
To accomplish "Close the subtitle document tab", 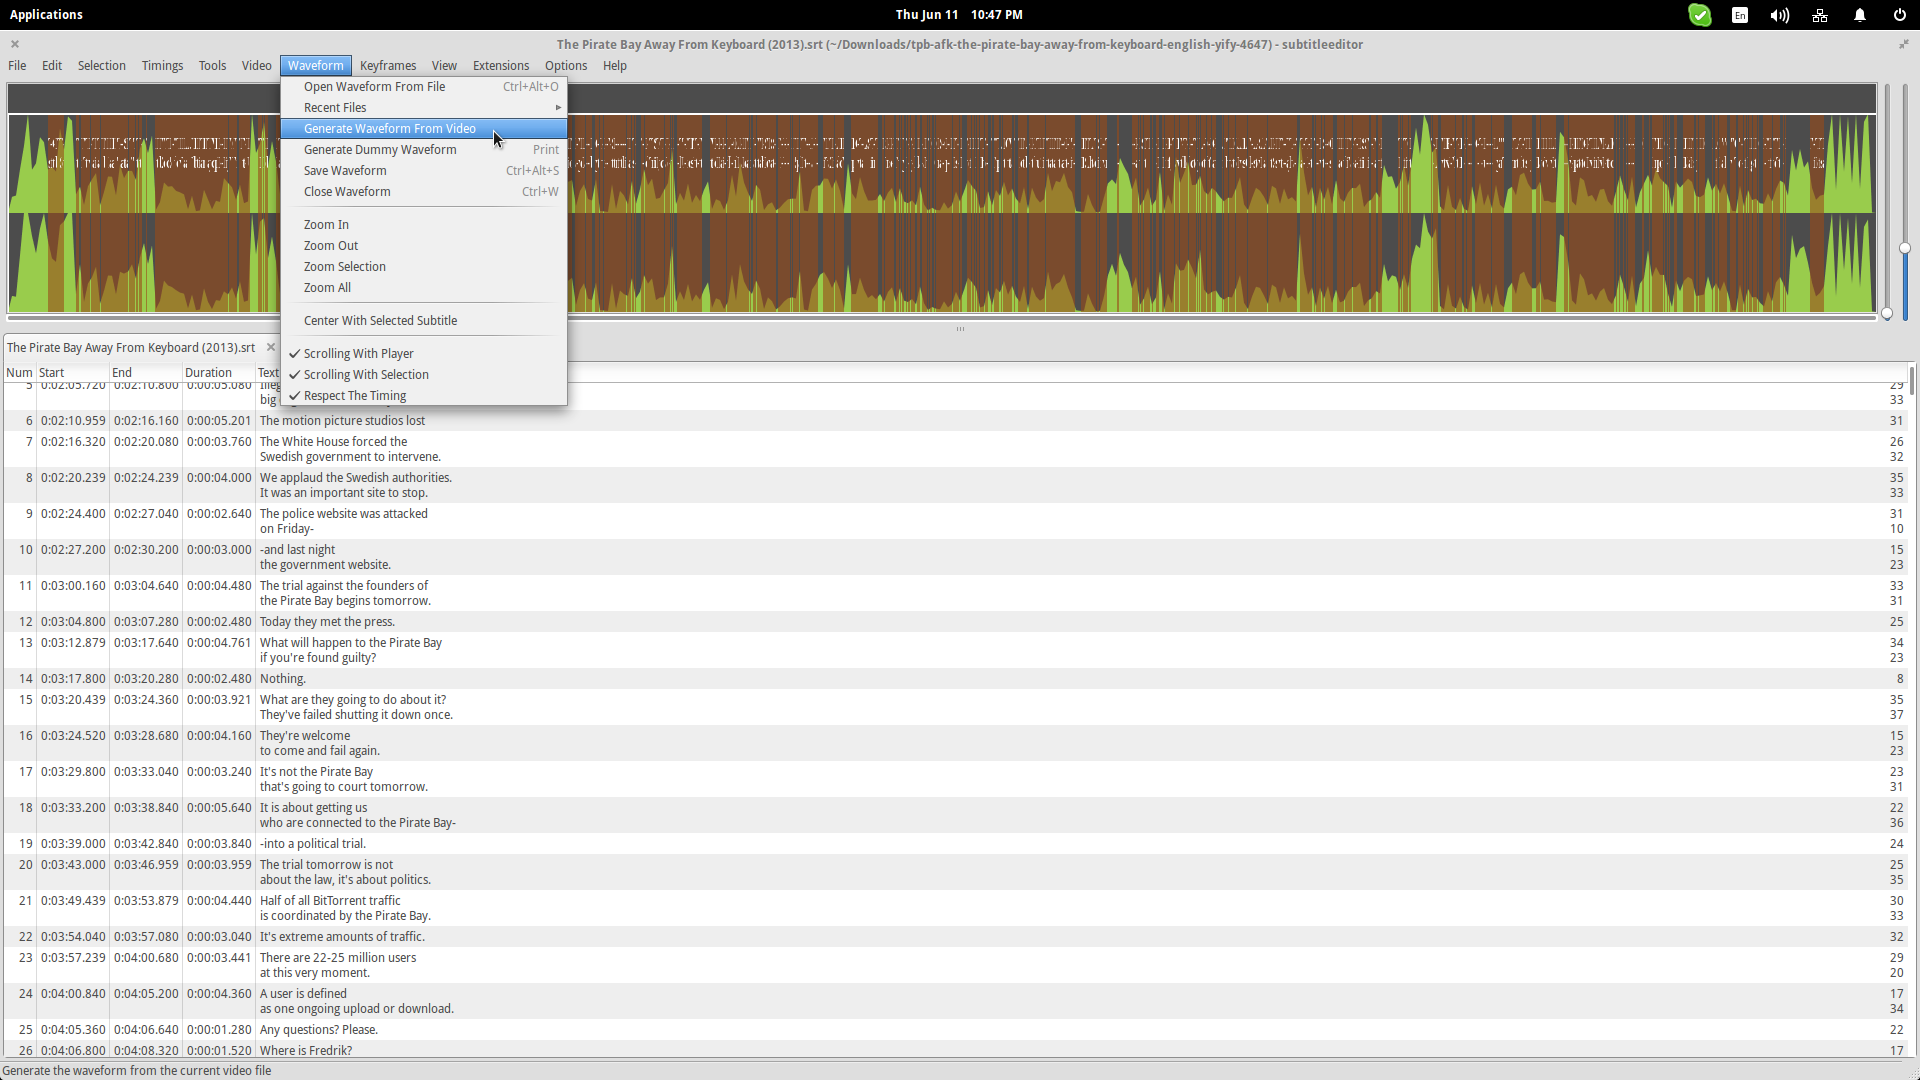I will tap(270, 347).
